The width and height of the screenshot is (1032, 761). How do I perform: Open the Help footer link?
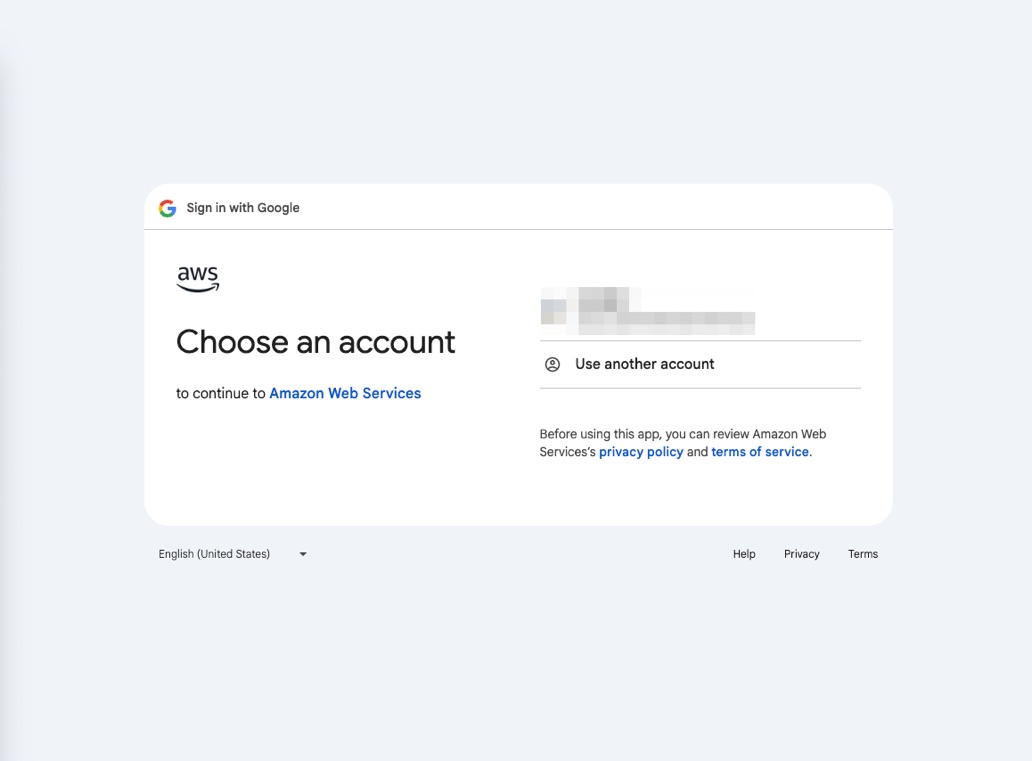click(x=744, y=554)
